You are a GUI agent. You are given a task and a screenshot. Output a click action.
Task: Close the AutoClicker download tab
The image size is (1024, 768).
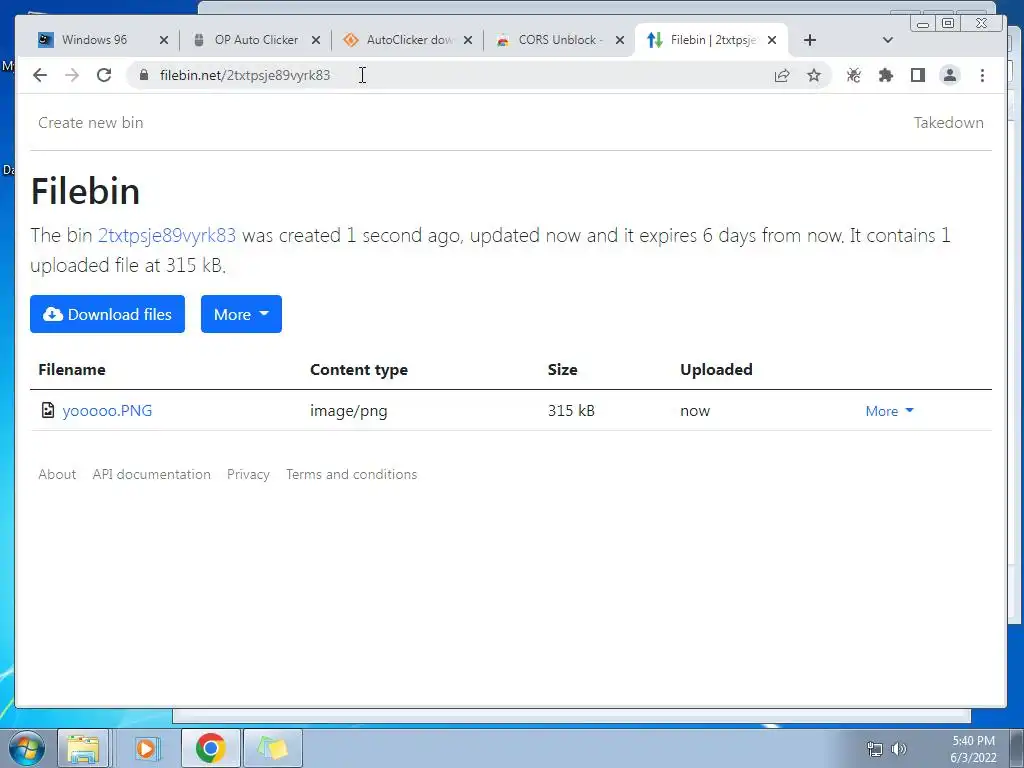pyautogui.click(x=468, y=40)
